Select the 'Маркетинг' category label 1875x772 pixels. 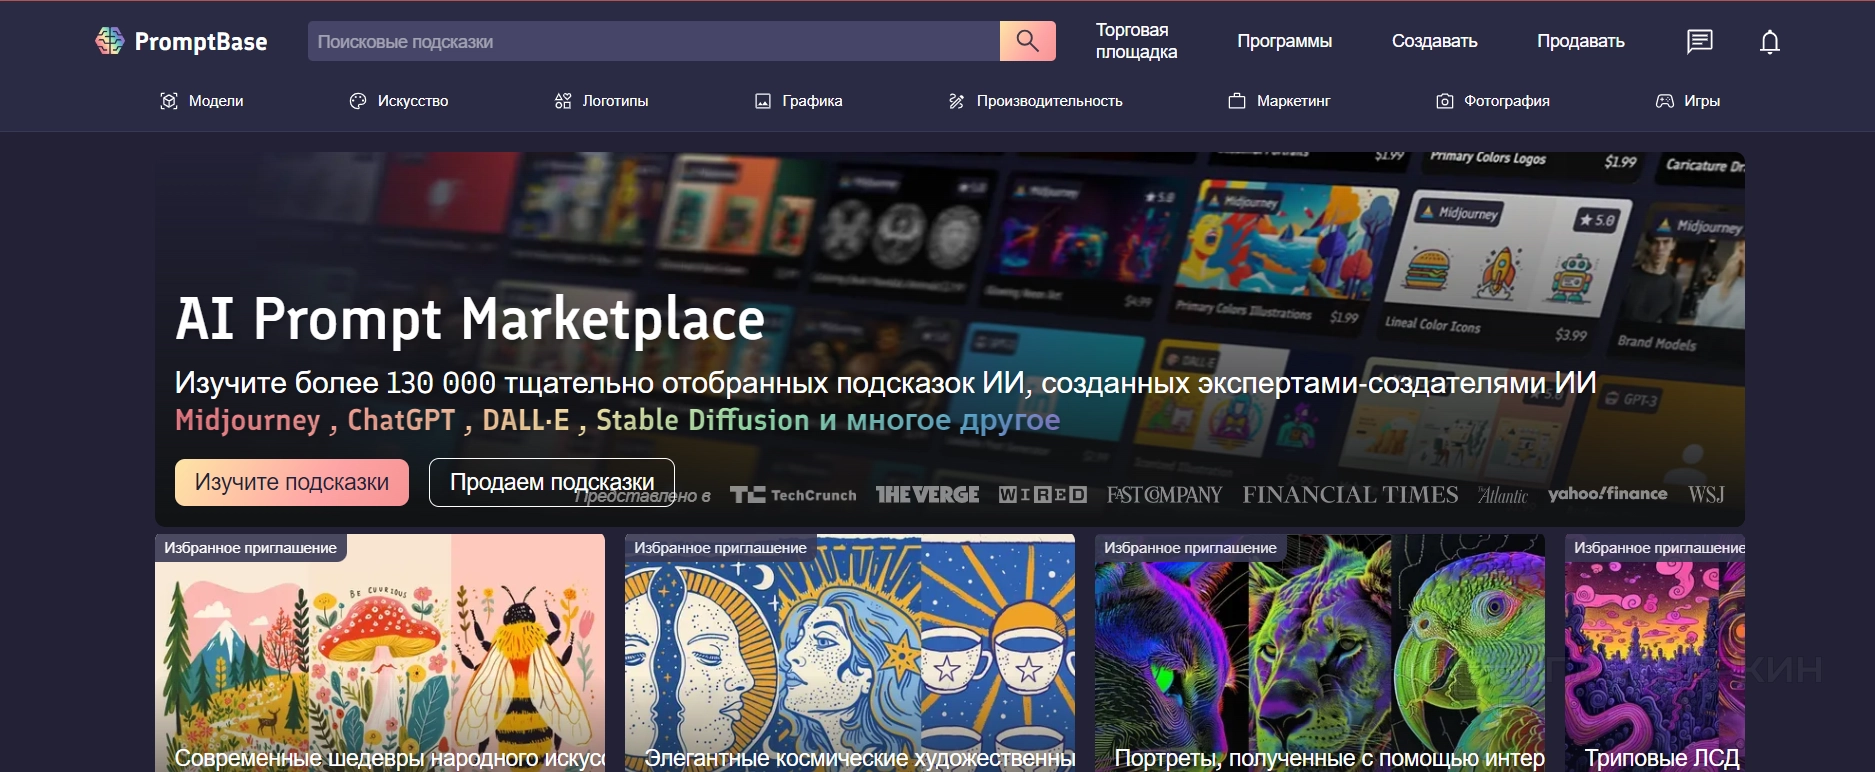tap(1293, 101)
